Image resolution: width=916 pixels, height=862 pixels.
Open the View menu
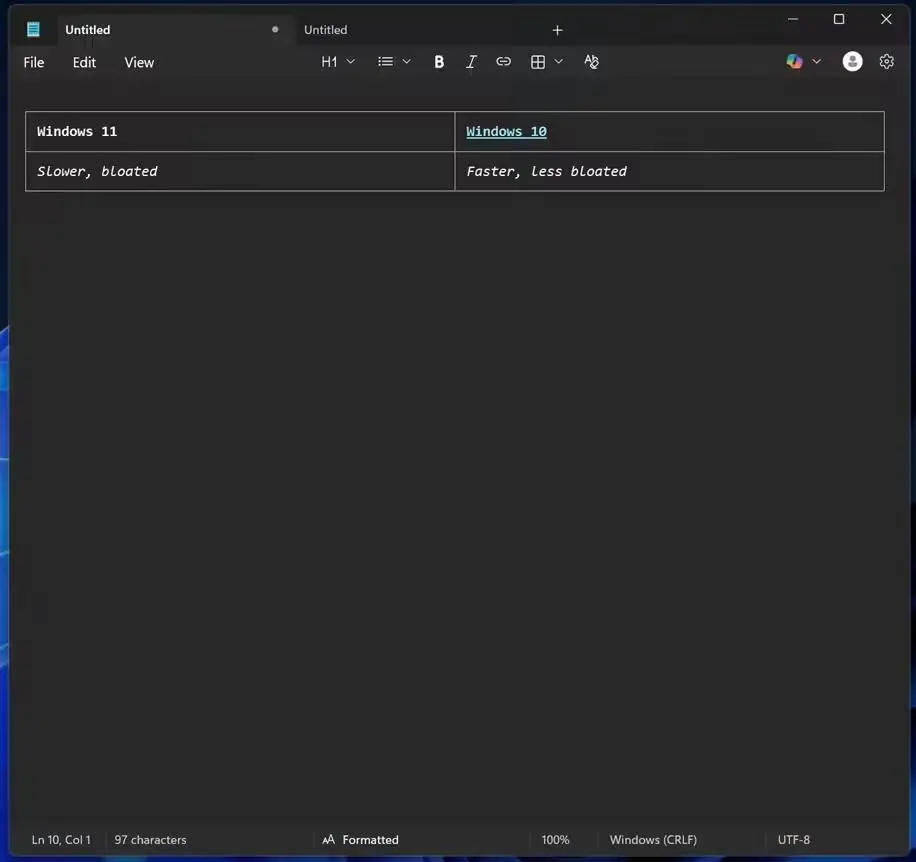coord(139,62)
